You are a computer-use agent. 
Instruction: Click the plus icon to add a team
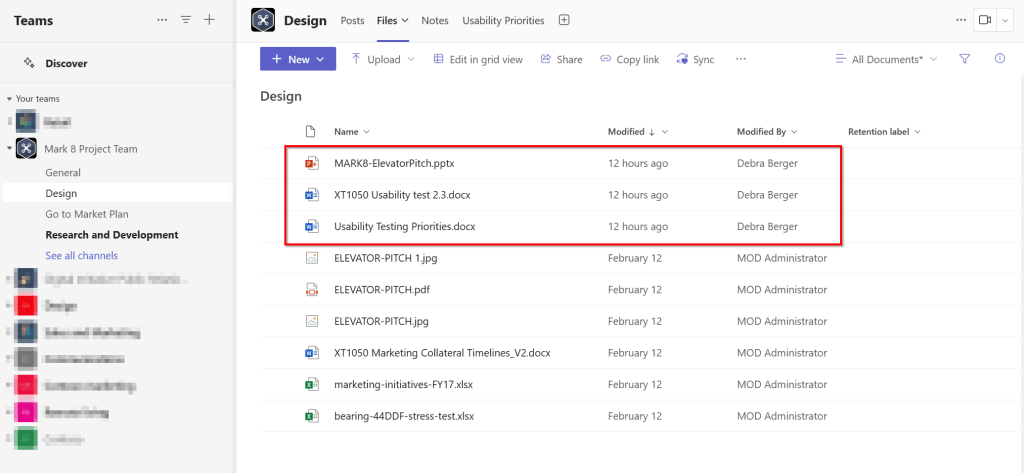209,20
